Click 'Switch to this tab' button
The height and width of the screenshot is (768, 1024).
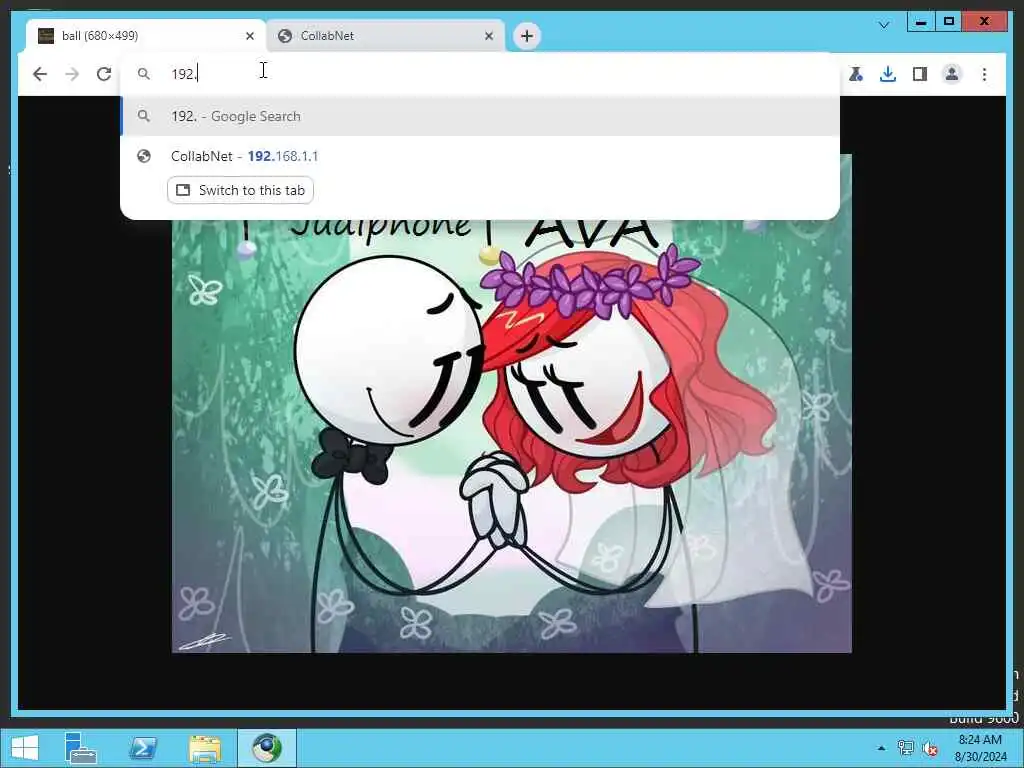[x=240, y=190]
